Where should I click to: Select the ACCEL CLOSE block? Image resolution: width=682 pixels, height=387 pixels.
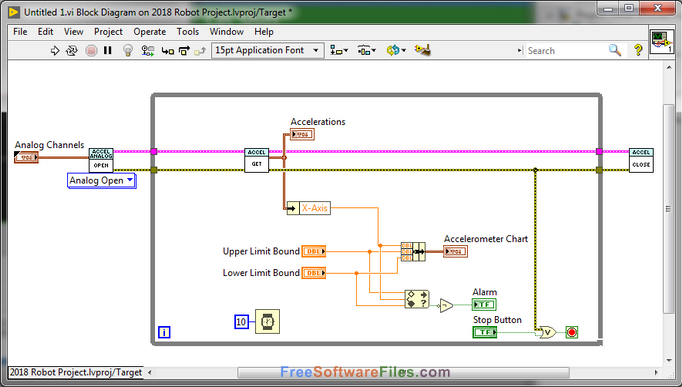(641, 160)
